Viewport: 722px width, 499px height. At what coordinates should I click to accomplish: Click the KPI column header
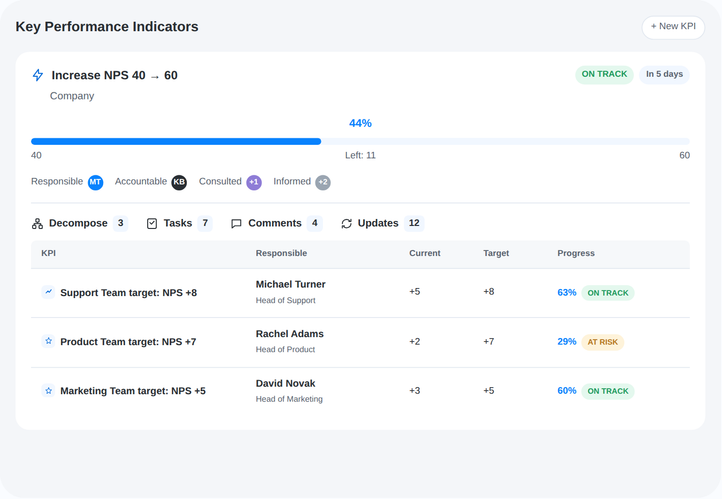click(x=48, y=253)
